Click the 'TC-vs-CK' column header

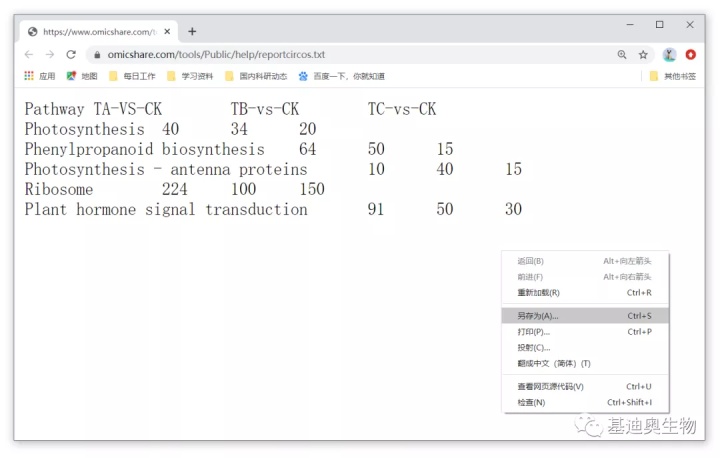pos(402,109)
